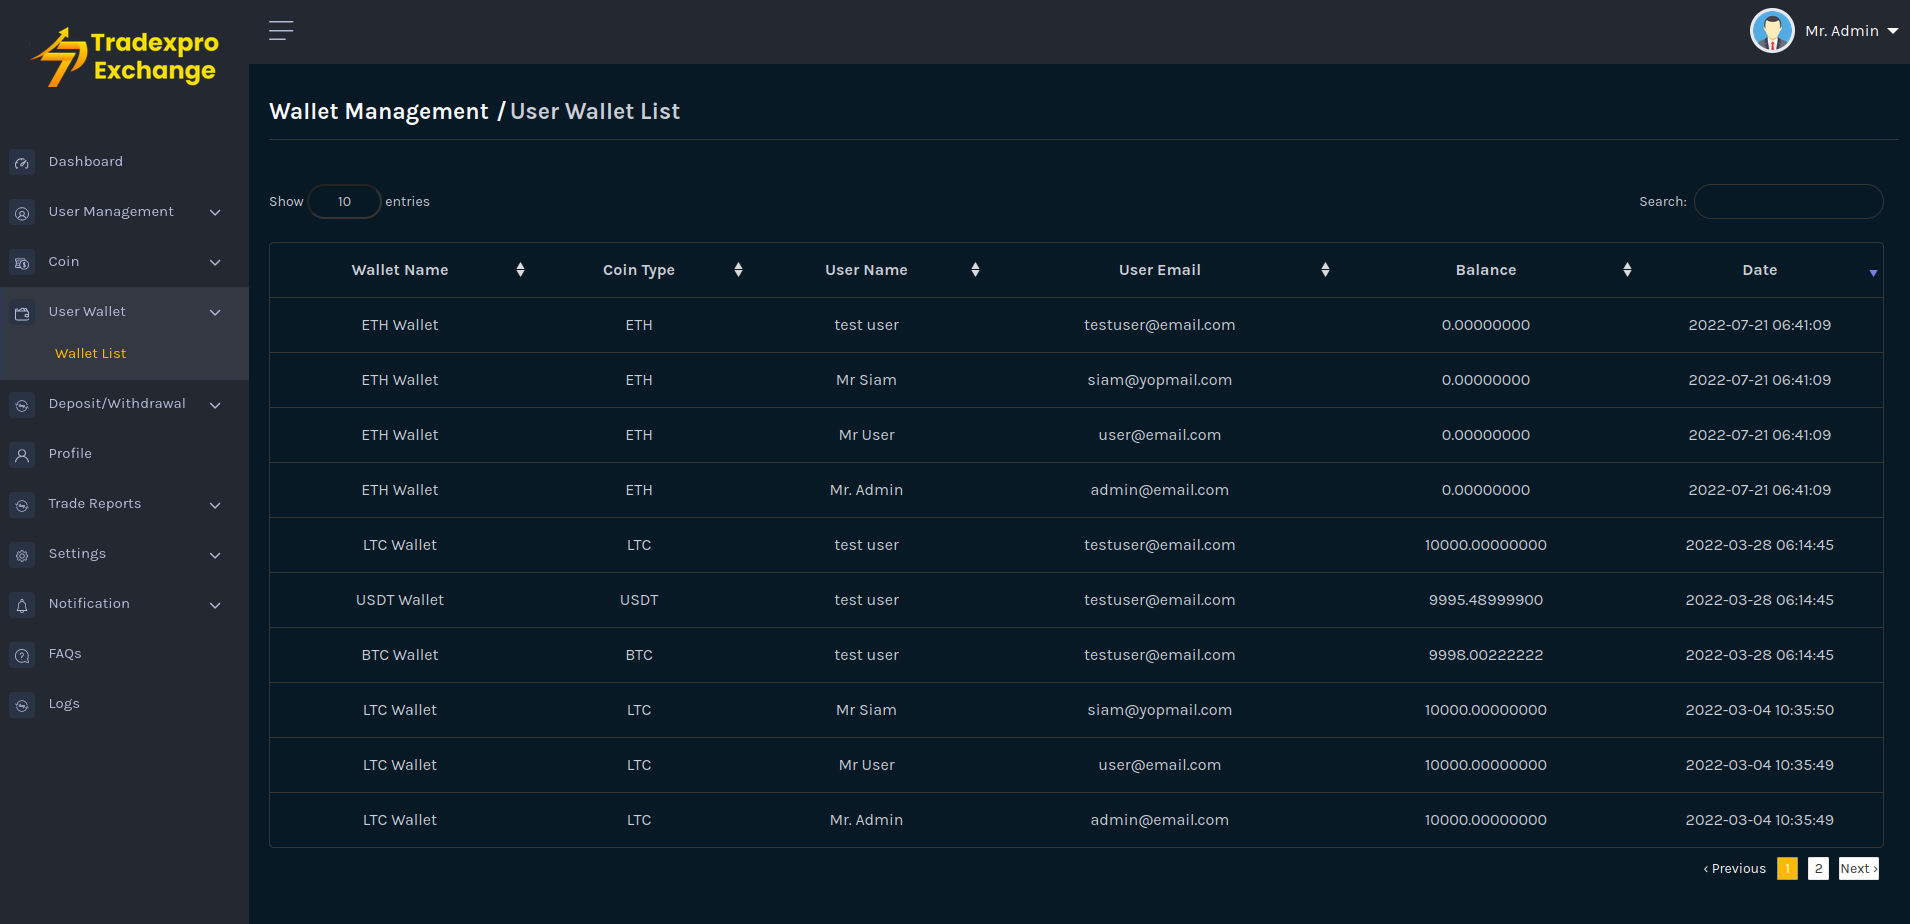Click the Mr. Admin avatar picture
Viewport: 1910px width, 924px height.
tap(1771, 31)
